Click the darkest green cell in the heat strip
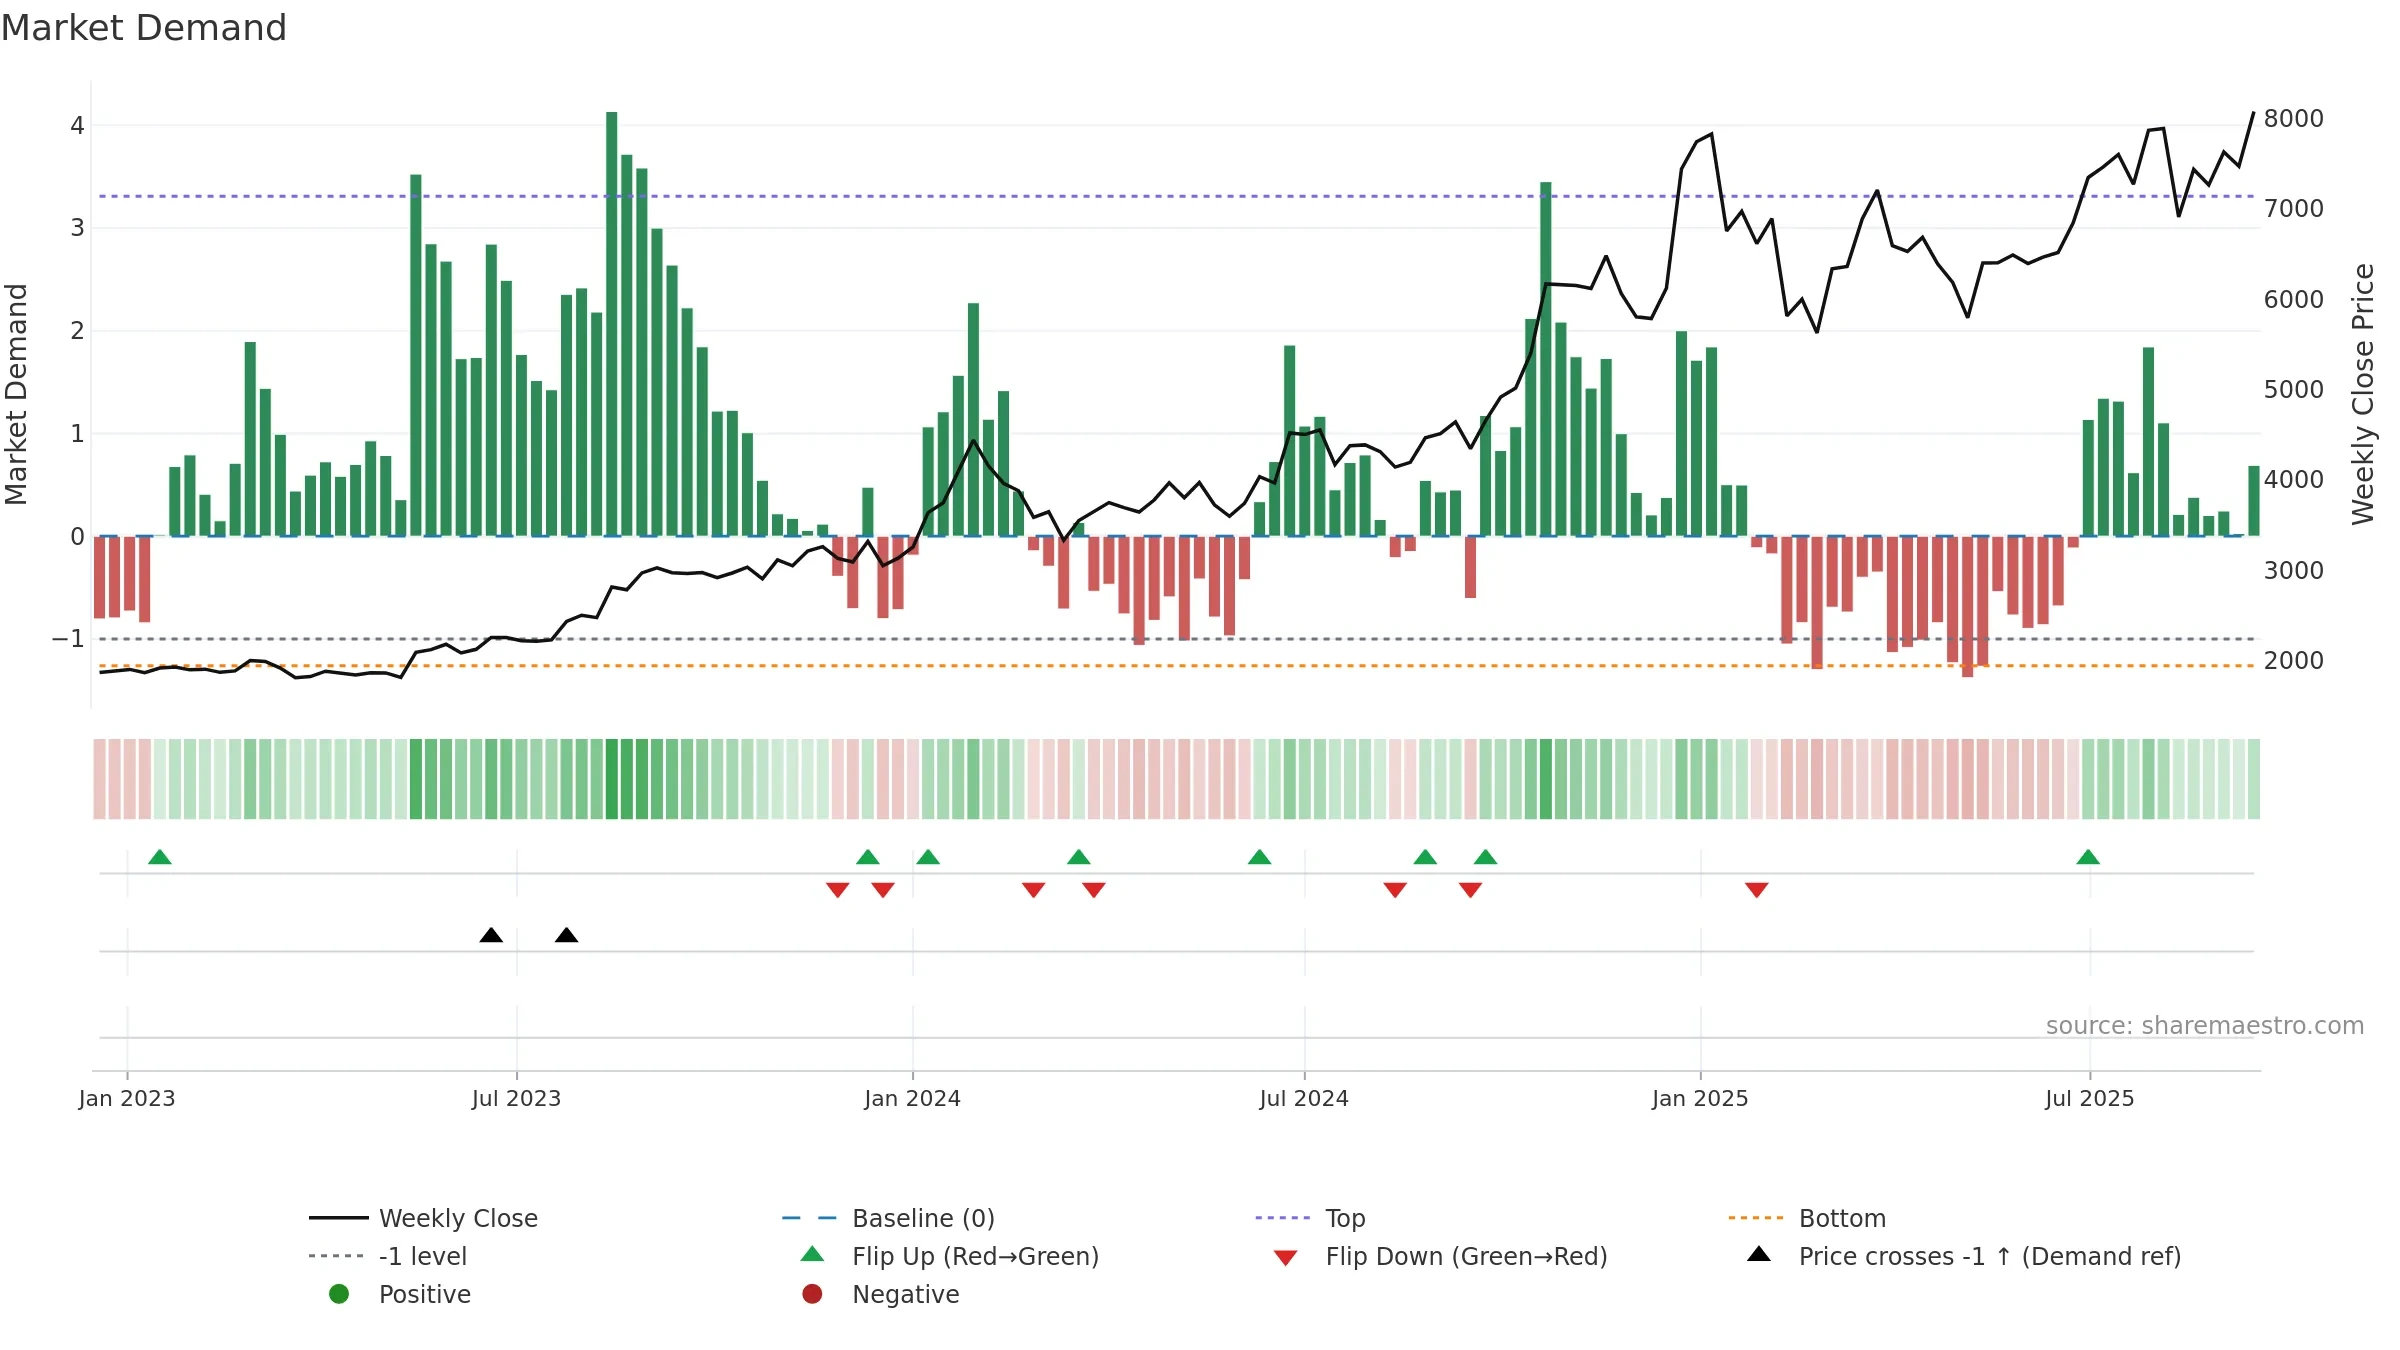 pos(612,779)
